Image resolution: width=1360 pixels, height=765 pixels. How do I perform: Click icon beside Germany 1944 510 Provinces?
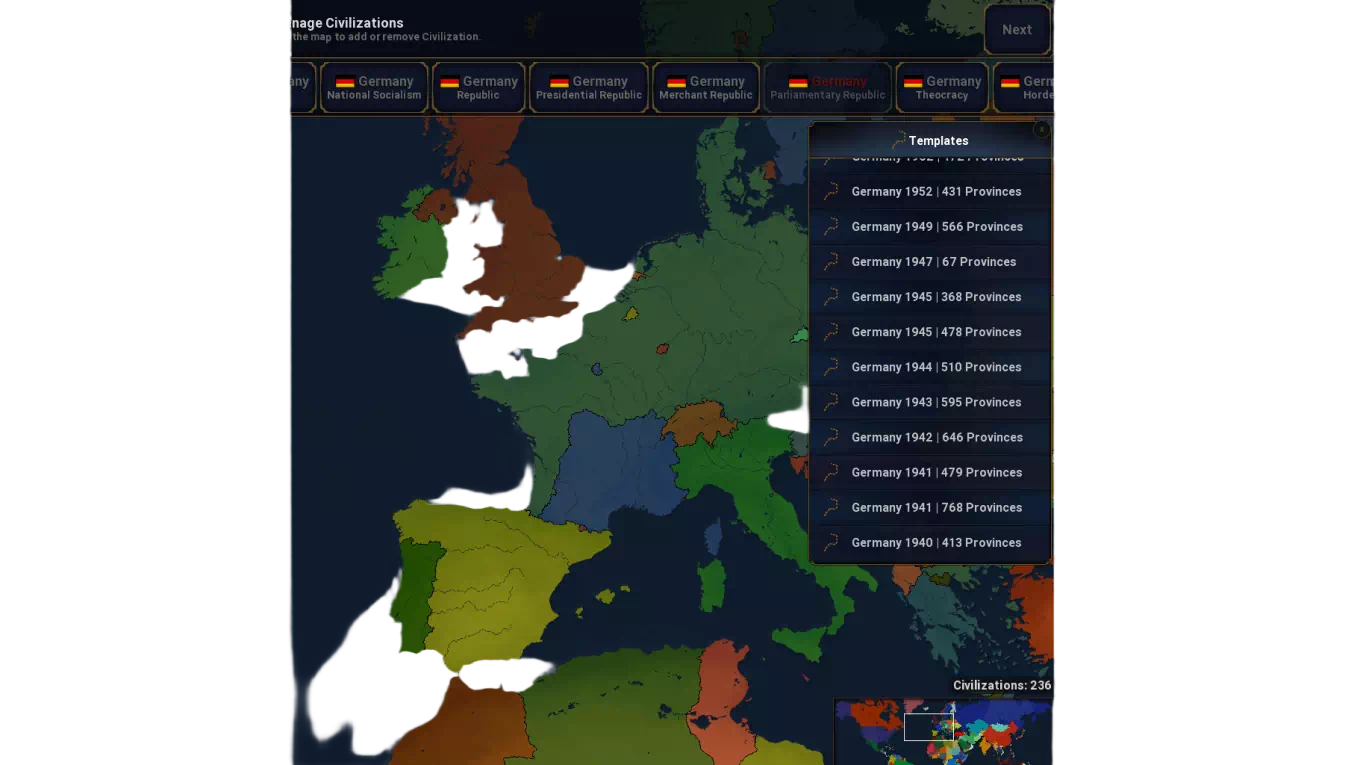click(830, 367)
